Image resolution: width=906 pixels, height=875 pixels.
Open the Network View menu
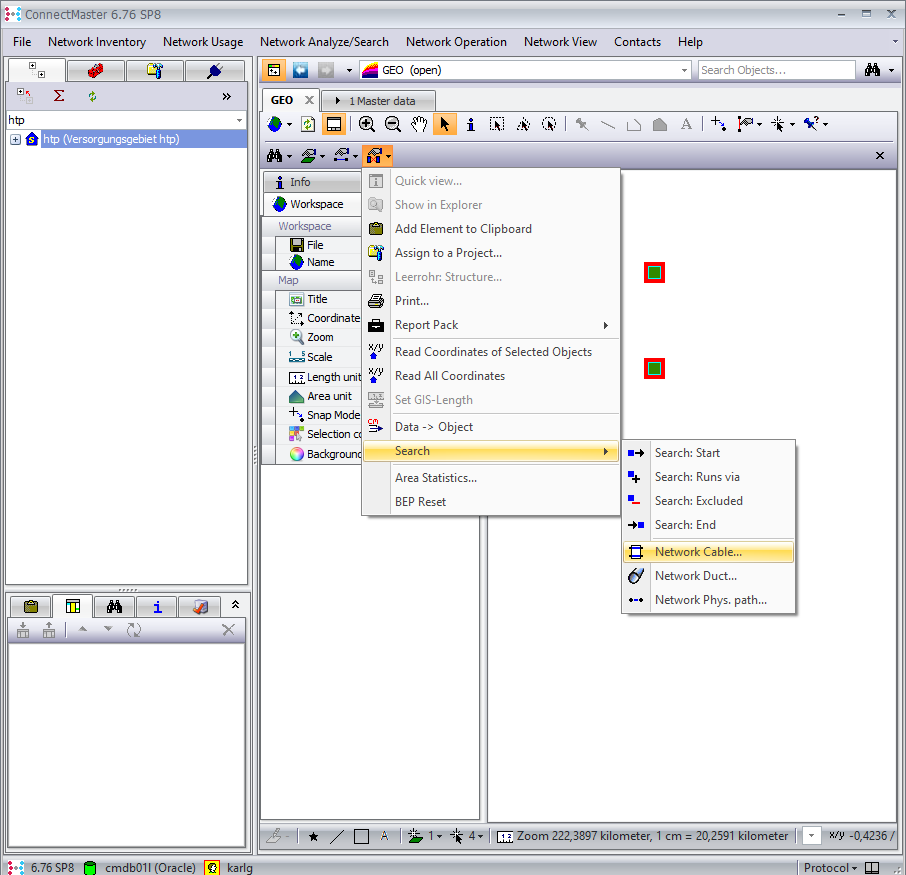pos(560,42)
